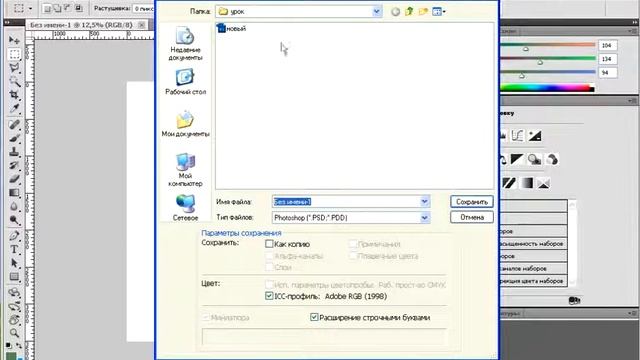The width and height of the screenshot is (640, 360).
Task: Open the 'Тип файлов' format dropdown
Action: click(424, 218)
